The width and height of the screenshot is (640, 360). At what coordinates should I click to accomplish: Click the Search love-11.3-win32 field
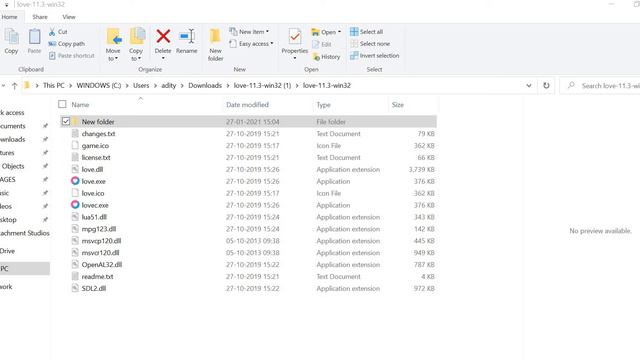600,86
